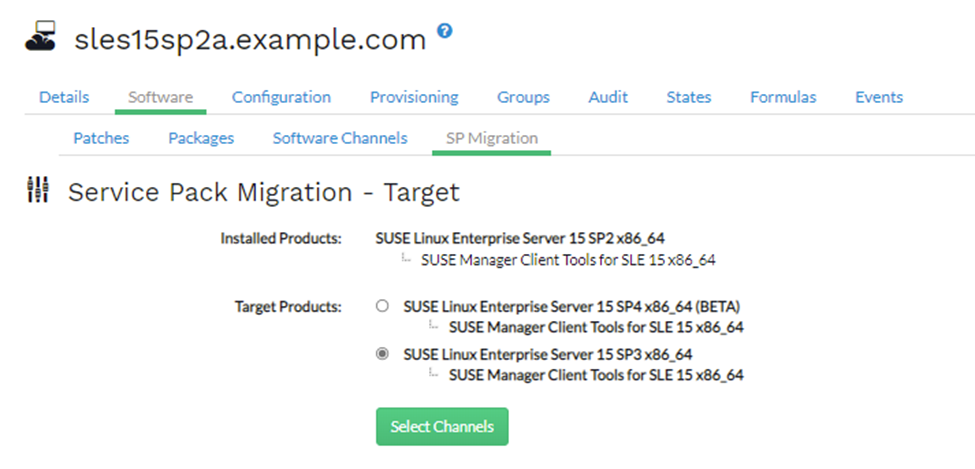This screenshot has width=975, height=469.
Task: Choose the SLES 15 SP3 target product
Action: pos(382,354)
